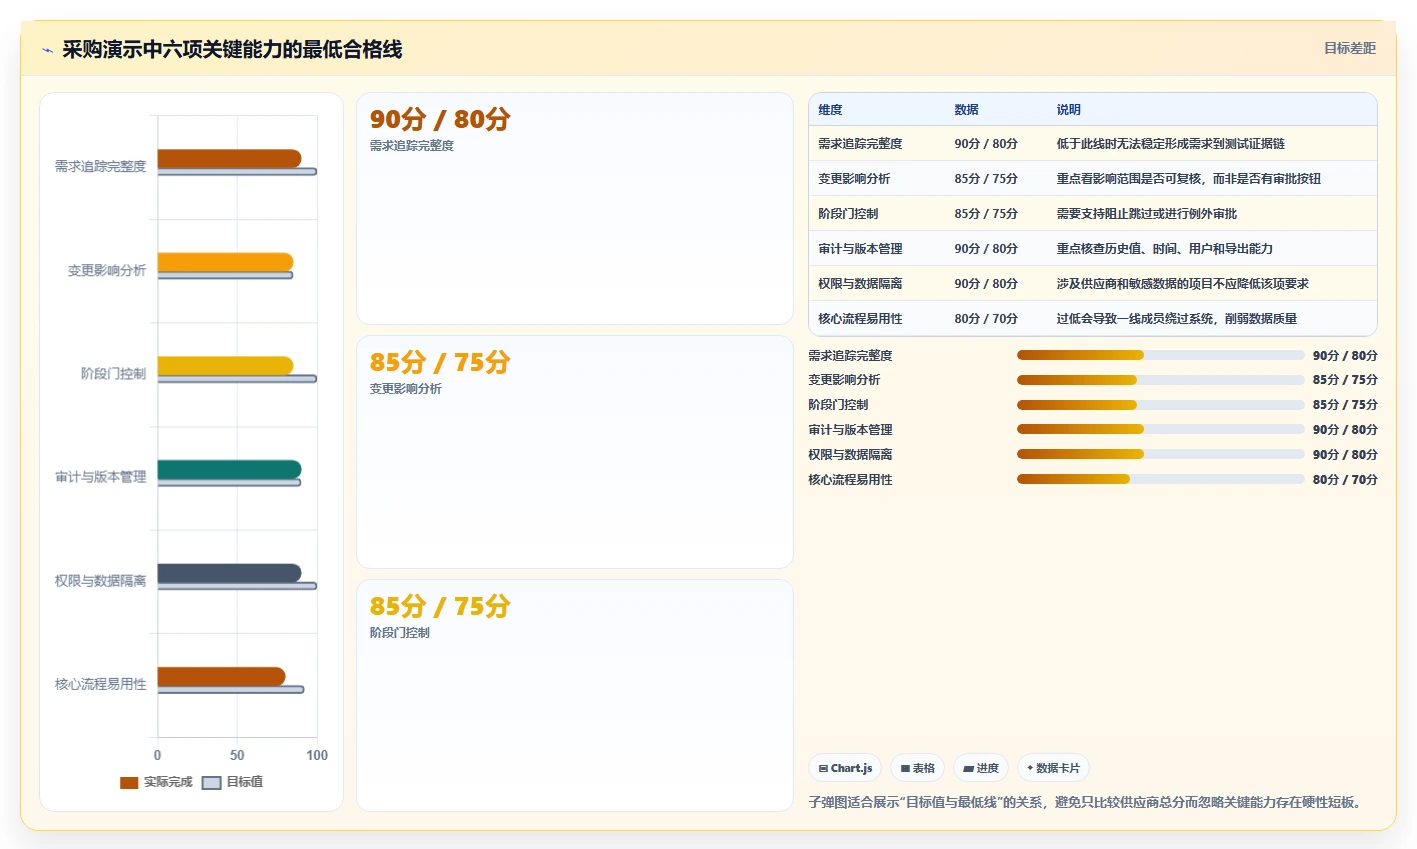Toggle the 实际完成 legend swatch
This screenshot has height=849, width=1417.
tap(129, 782)
